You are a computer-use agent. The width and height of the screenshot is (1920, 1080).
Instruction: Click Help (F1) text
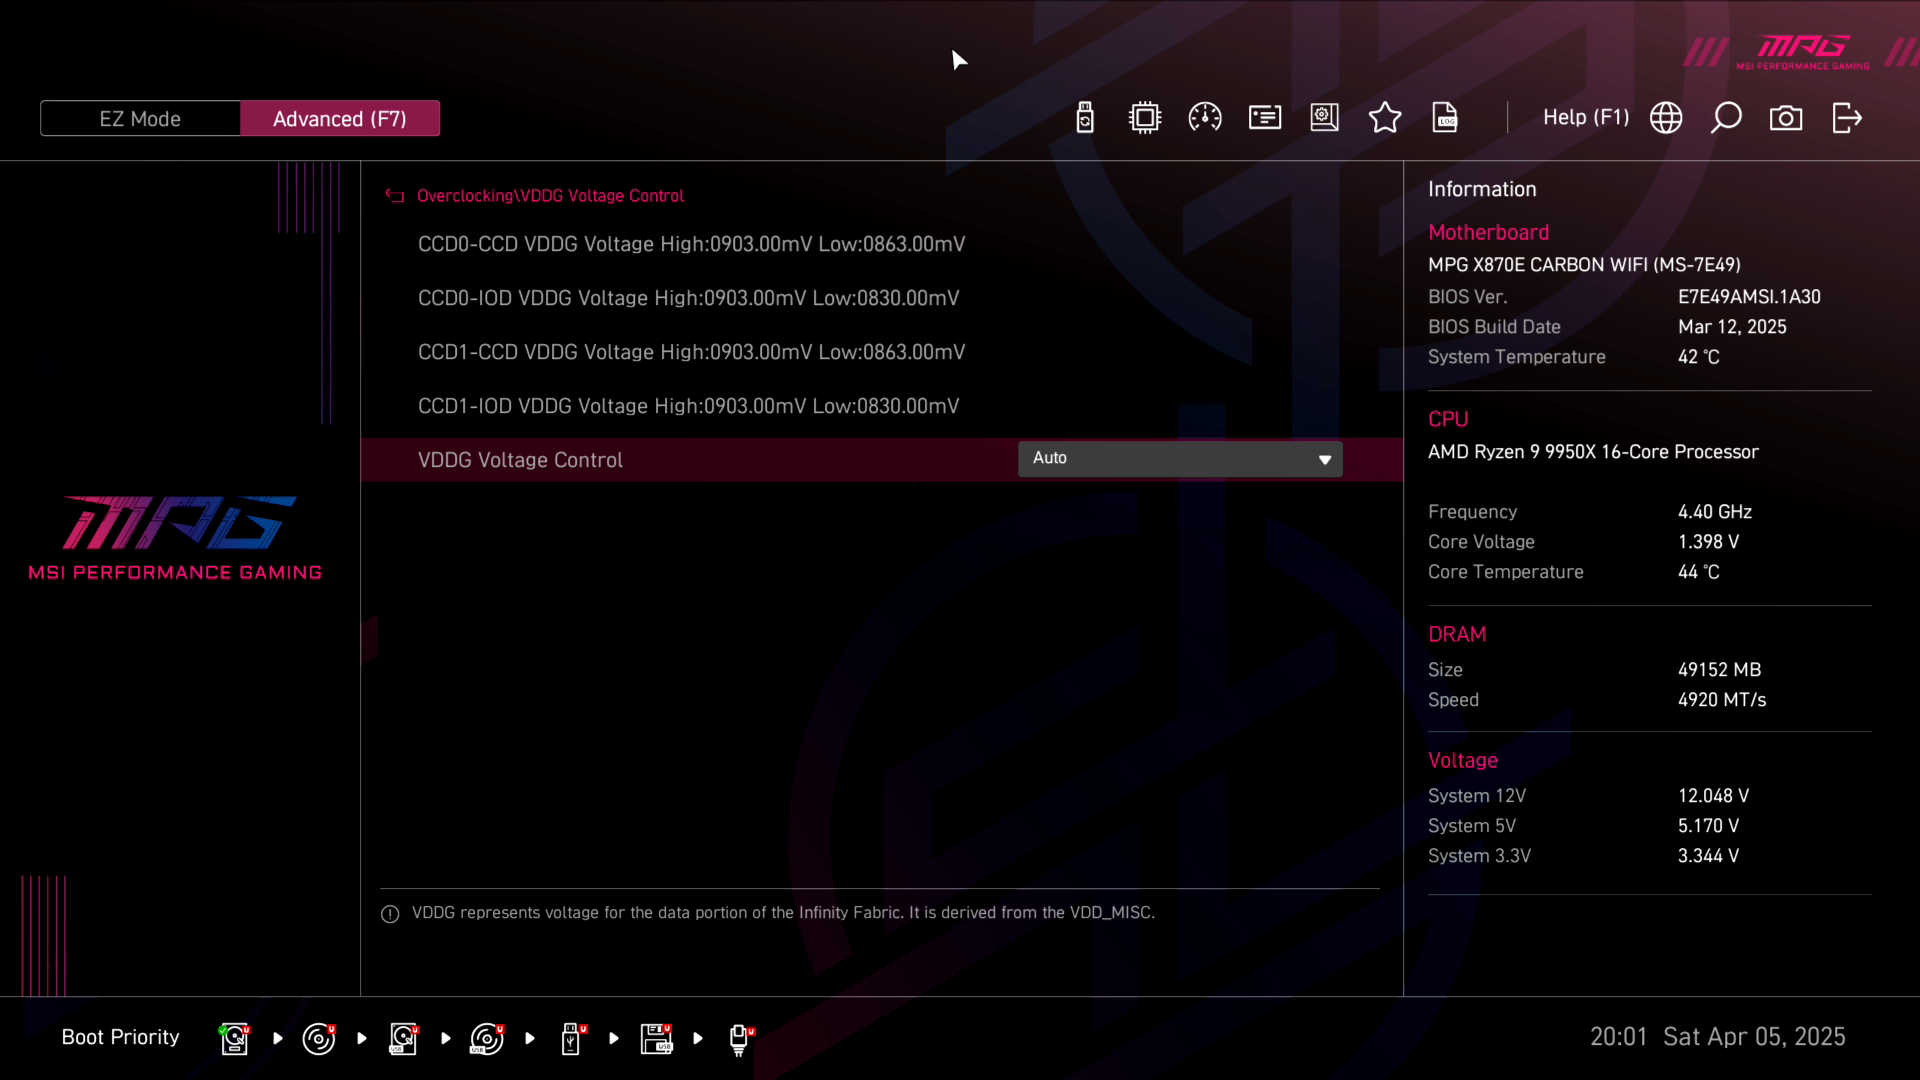coord(1586,118)
